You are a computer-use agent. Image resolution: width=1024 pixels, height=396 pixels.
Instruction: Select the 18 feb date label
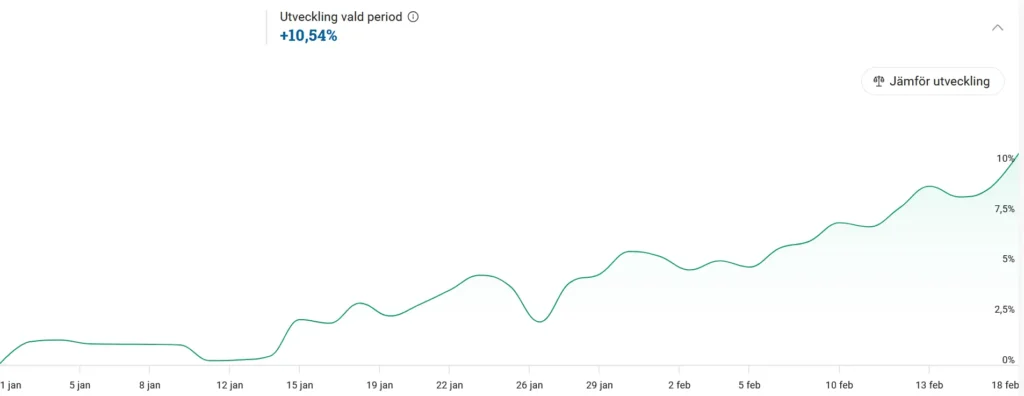[1006, 386]
